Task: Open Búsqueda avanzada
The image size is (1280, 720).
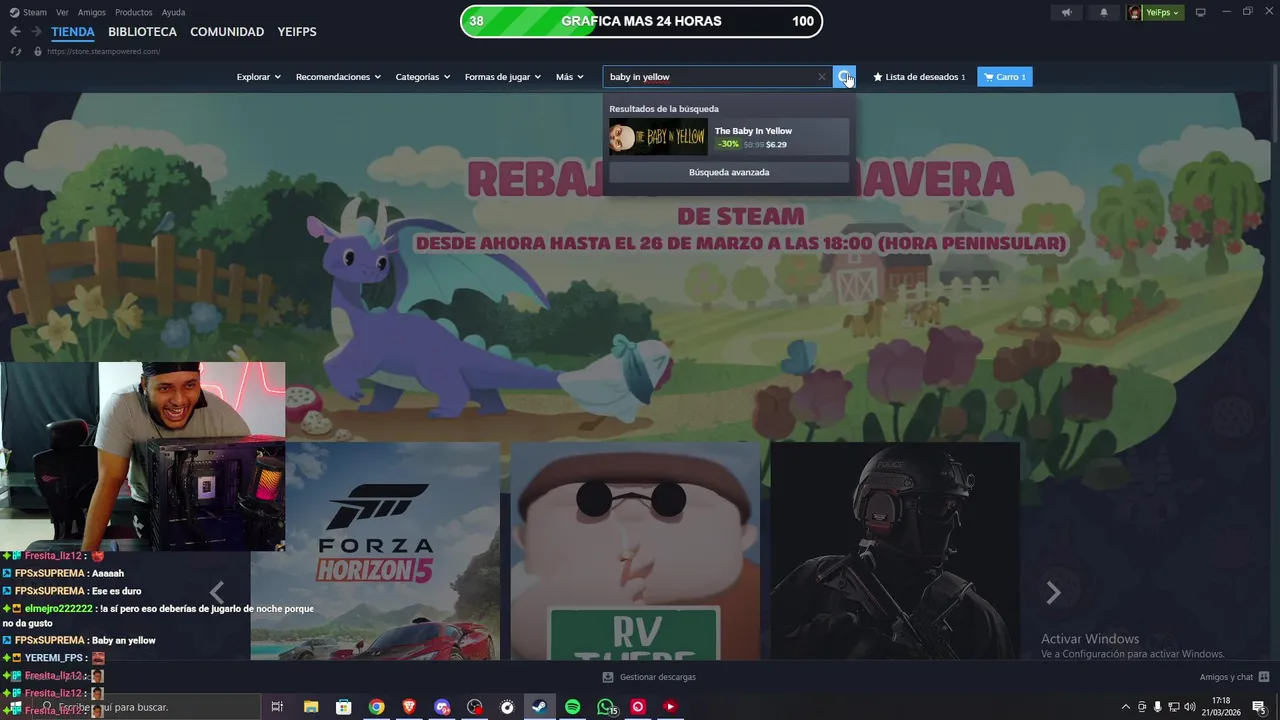Action: pos(729,172)
